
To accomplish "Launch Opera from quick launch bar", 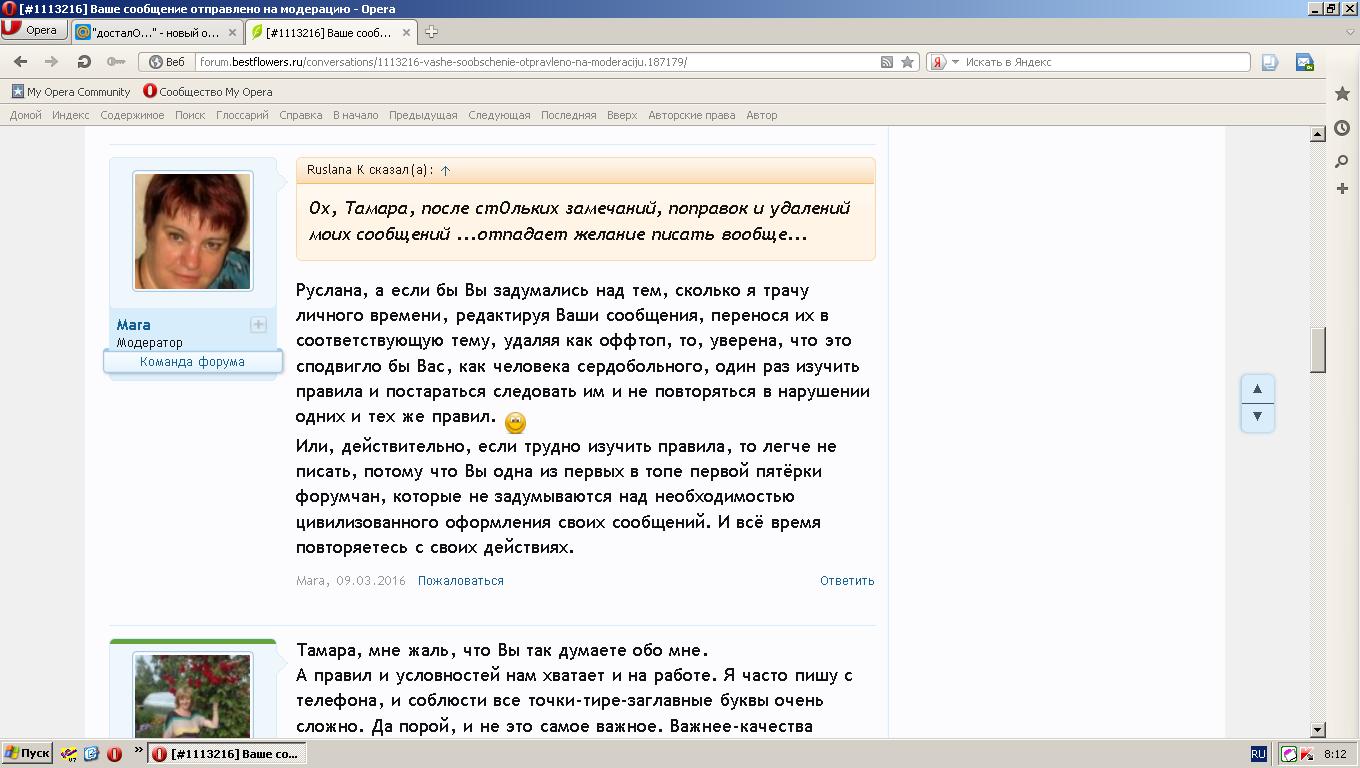I will 114,754.
